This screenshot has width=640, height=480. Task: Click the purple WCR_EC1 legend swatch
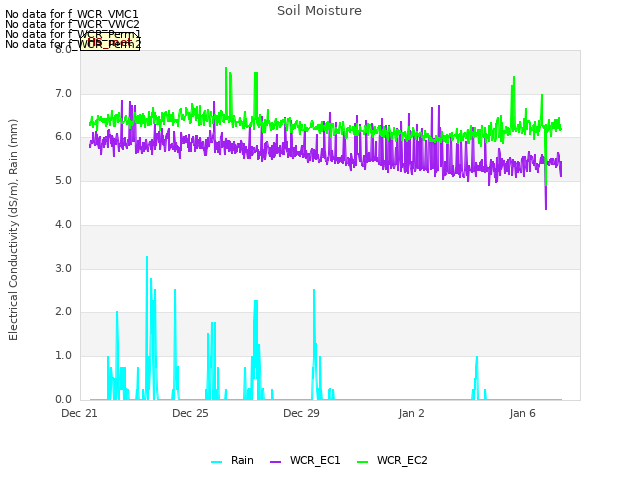(276, 462)
